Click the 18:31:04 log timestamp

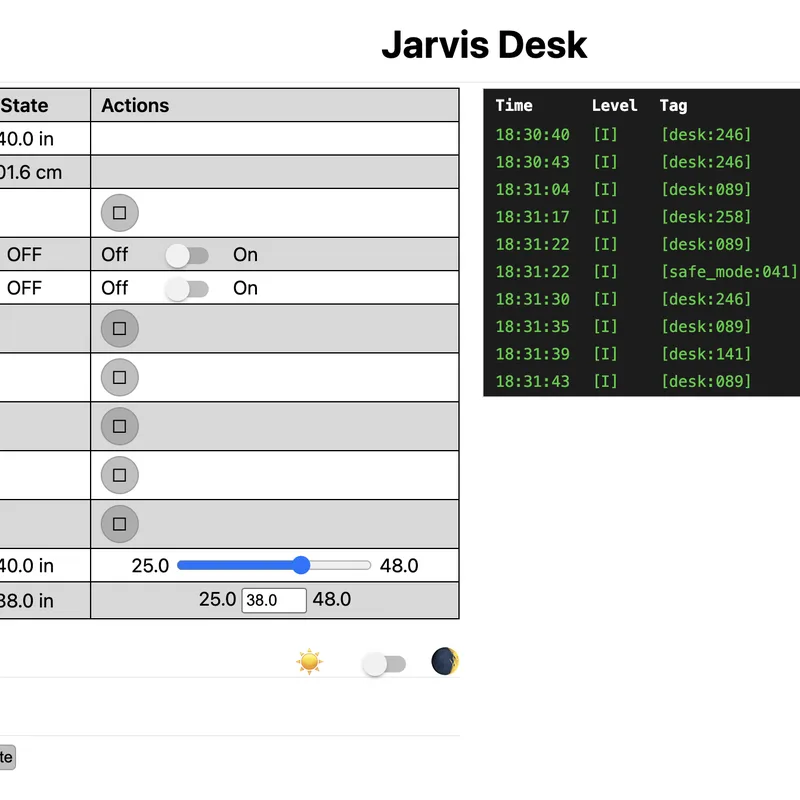(532, 190)
